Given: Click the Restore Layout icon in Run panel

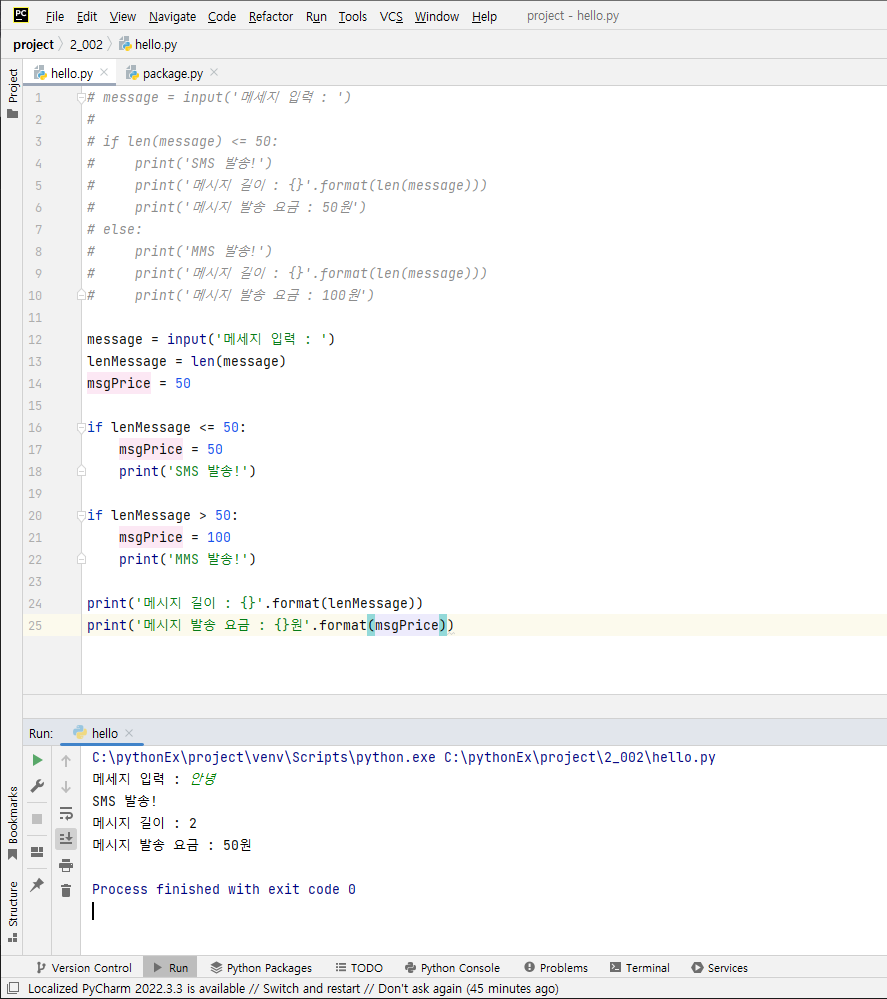Looking at the screenshot, I should pyautogui.click(x=37, y=852).
